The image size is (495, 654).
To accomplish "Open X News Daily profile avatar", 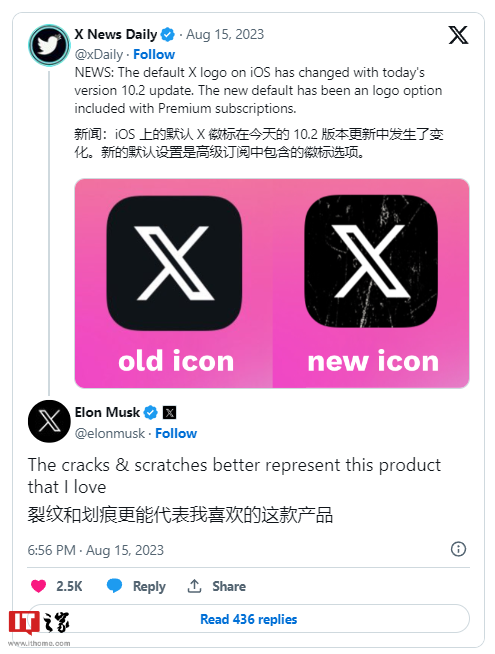I will (49, 45).
